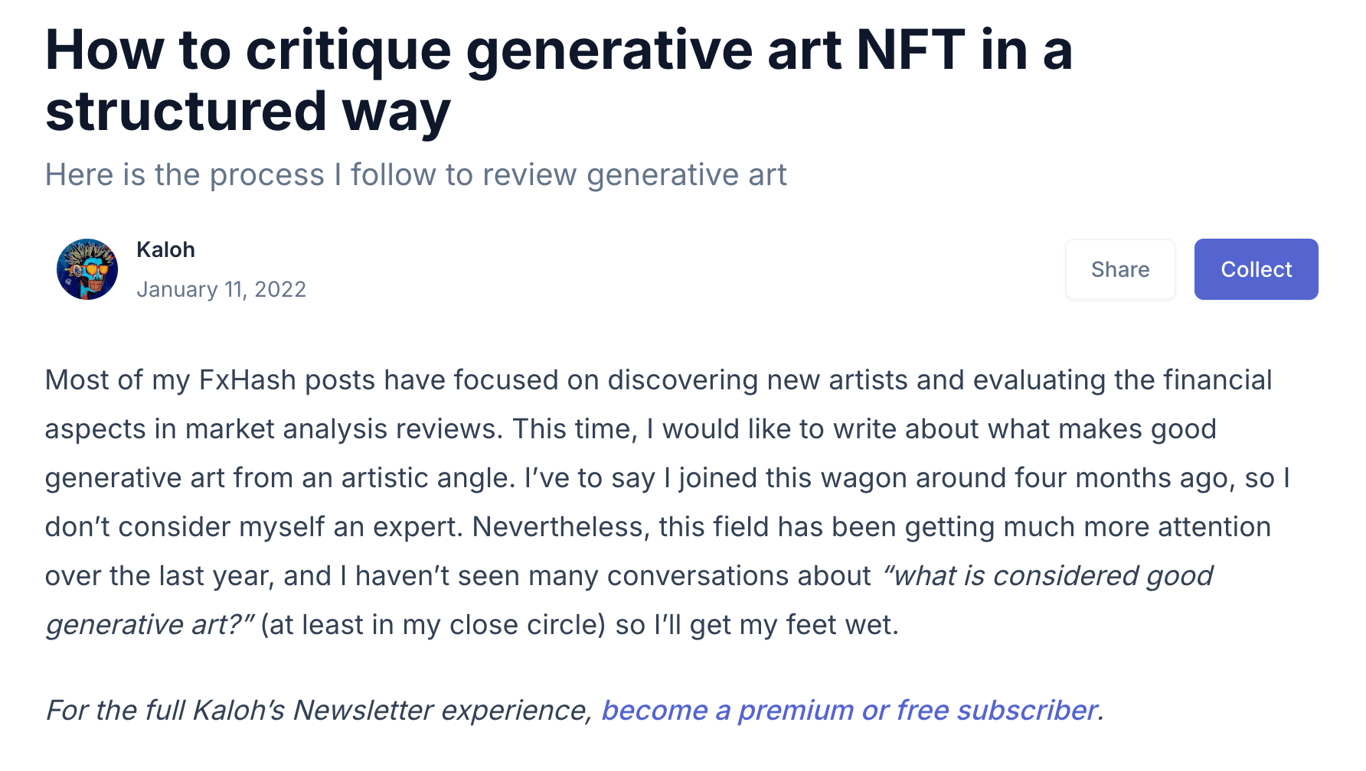Image resolution: width=1366 pixels, height=771 pixels.
Task: Click Kaloh's round avatar picture
Action: click(87, 269)
